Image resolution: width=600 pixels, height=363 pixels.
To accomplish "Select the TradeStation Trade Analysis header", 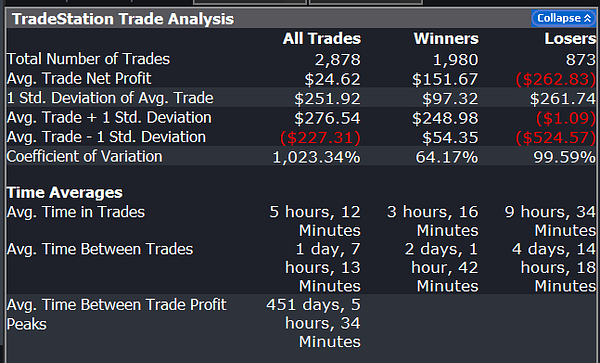I will point(301,19).
